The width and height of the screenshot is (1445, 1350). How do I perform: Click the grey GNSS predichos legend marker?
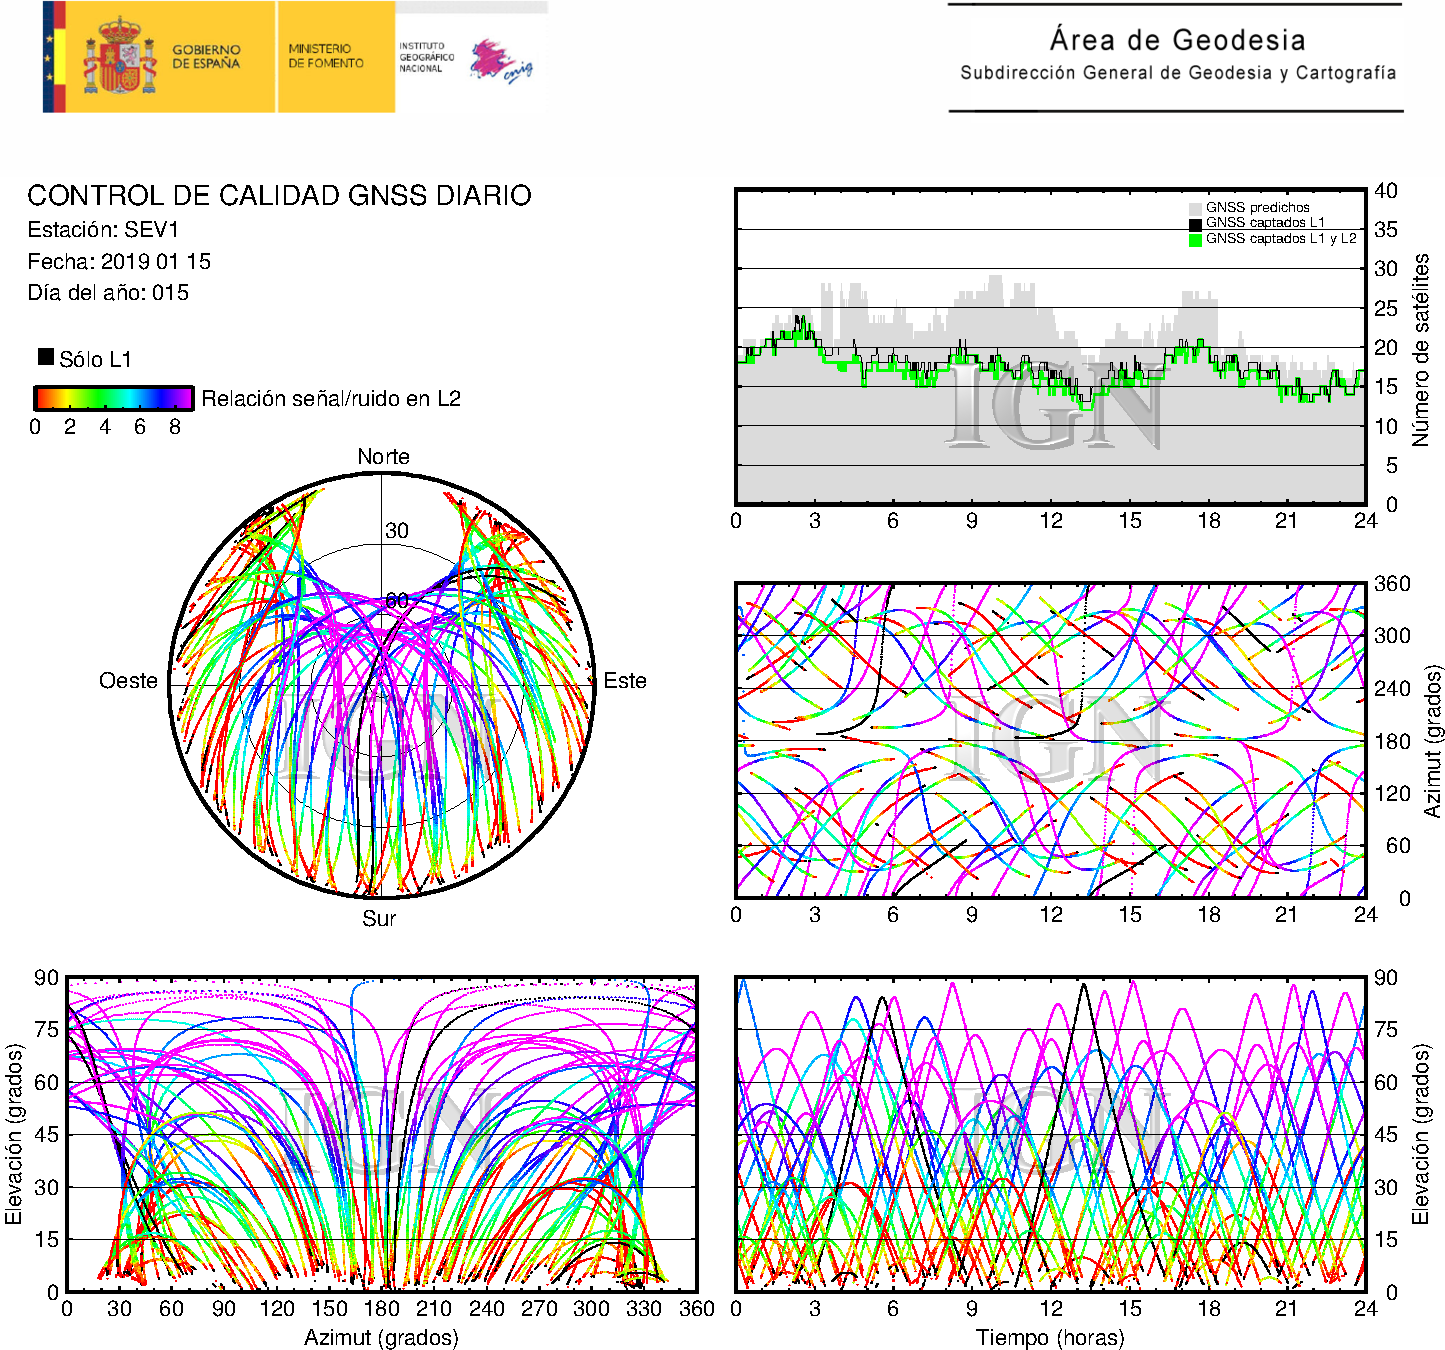point(1194,208)
